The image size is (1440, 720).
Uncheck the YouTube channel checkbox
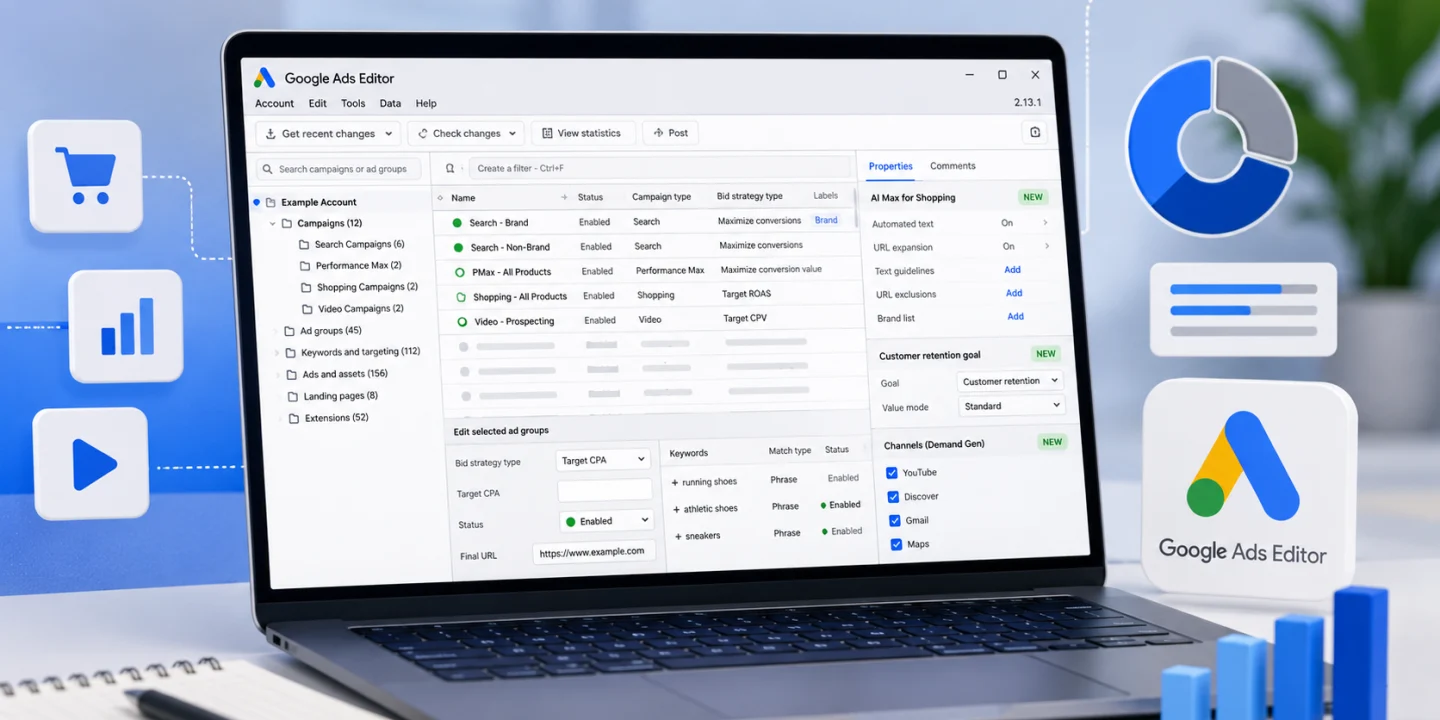[892, 473]
